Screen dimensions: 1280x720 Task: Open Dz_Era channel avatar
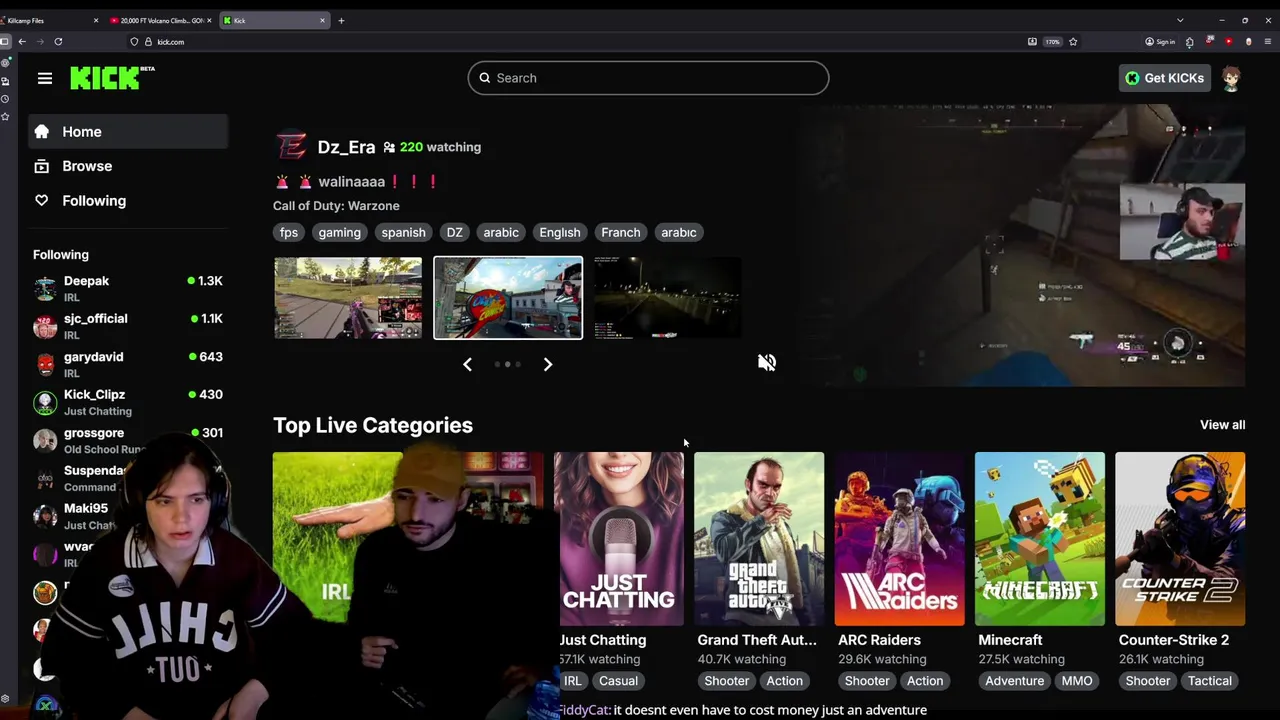[x=291, y=146]
